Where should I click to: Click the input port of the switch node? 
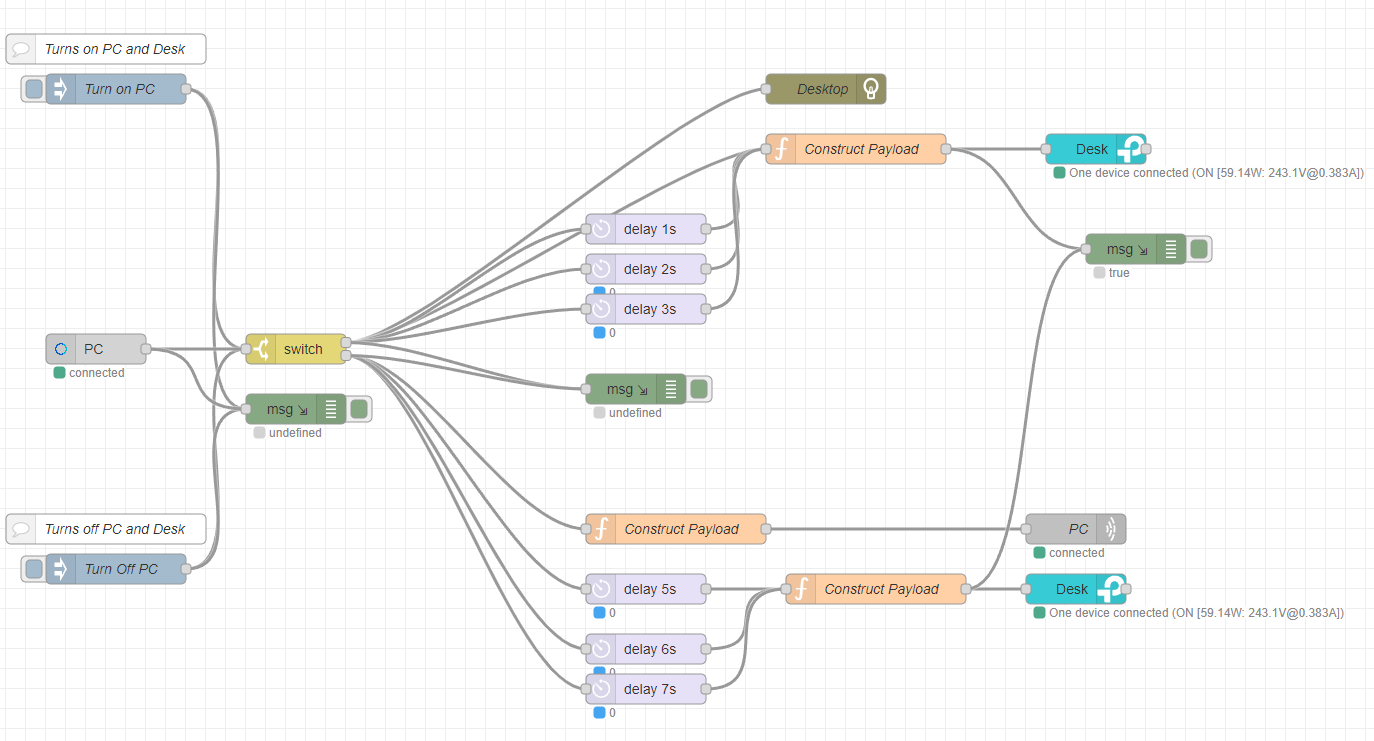point(246,349)
